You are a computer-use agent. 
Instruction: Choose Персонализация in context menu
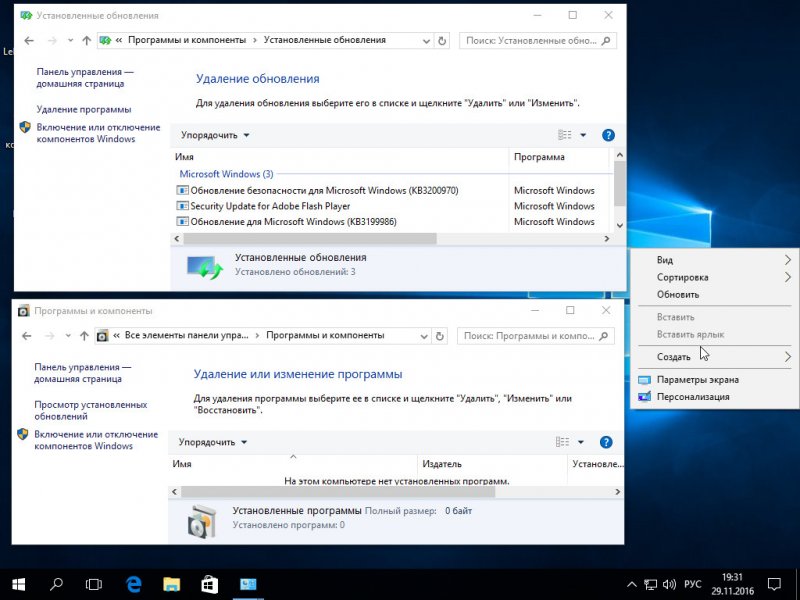[x=715, y=397]
